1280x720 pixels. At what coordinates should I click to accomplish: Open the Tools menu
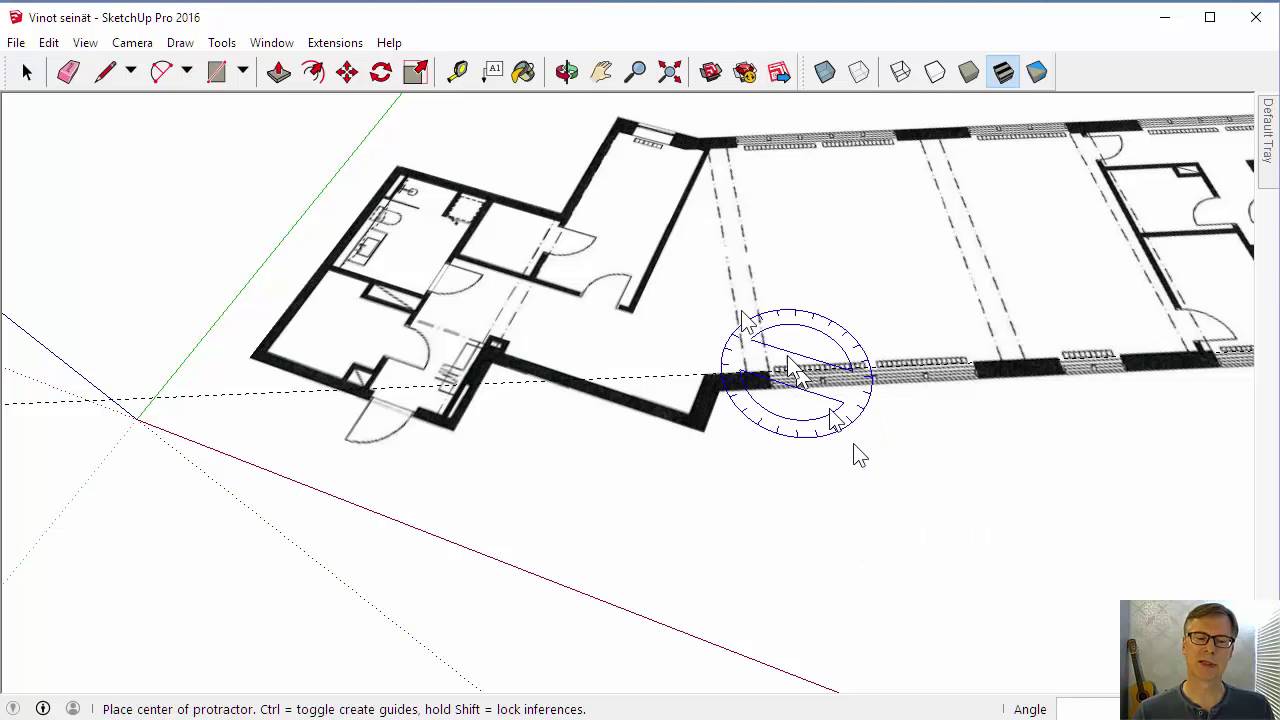(x=222, y=43)
